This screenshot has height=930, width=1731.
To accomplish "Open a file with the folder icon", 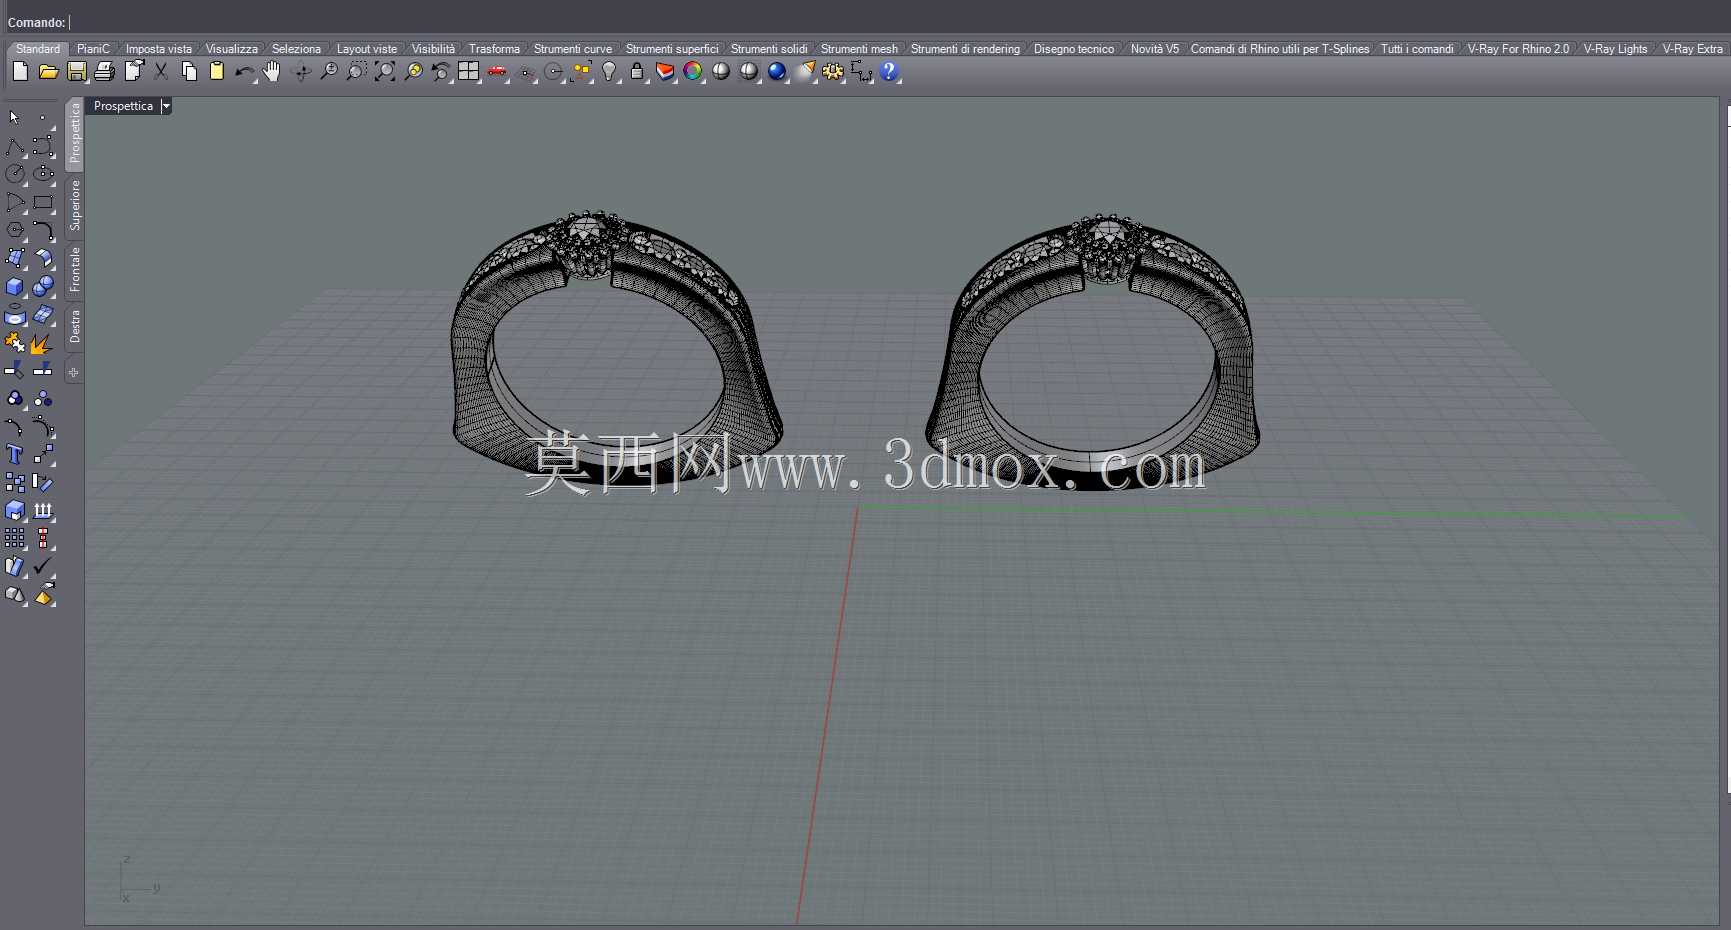I will [48, 71].
